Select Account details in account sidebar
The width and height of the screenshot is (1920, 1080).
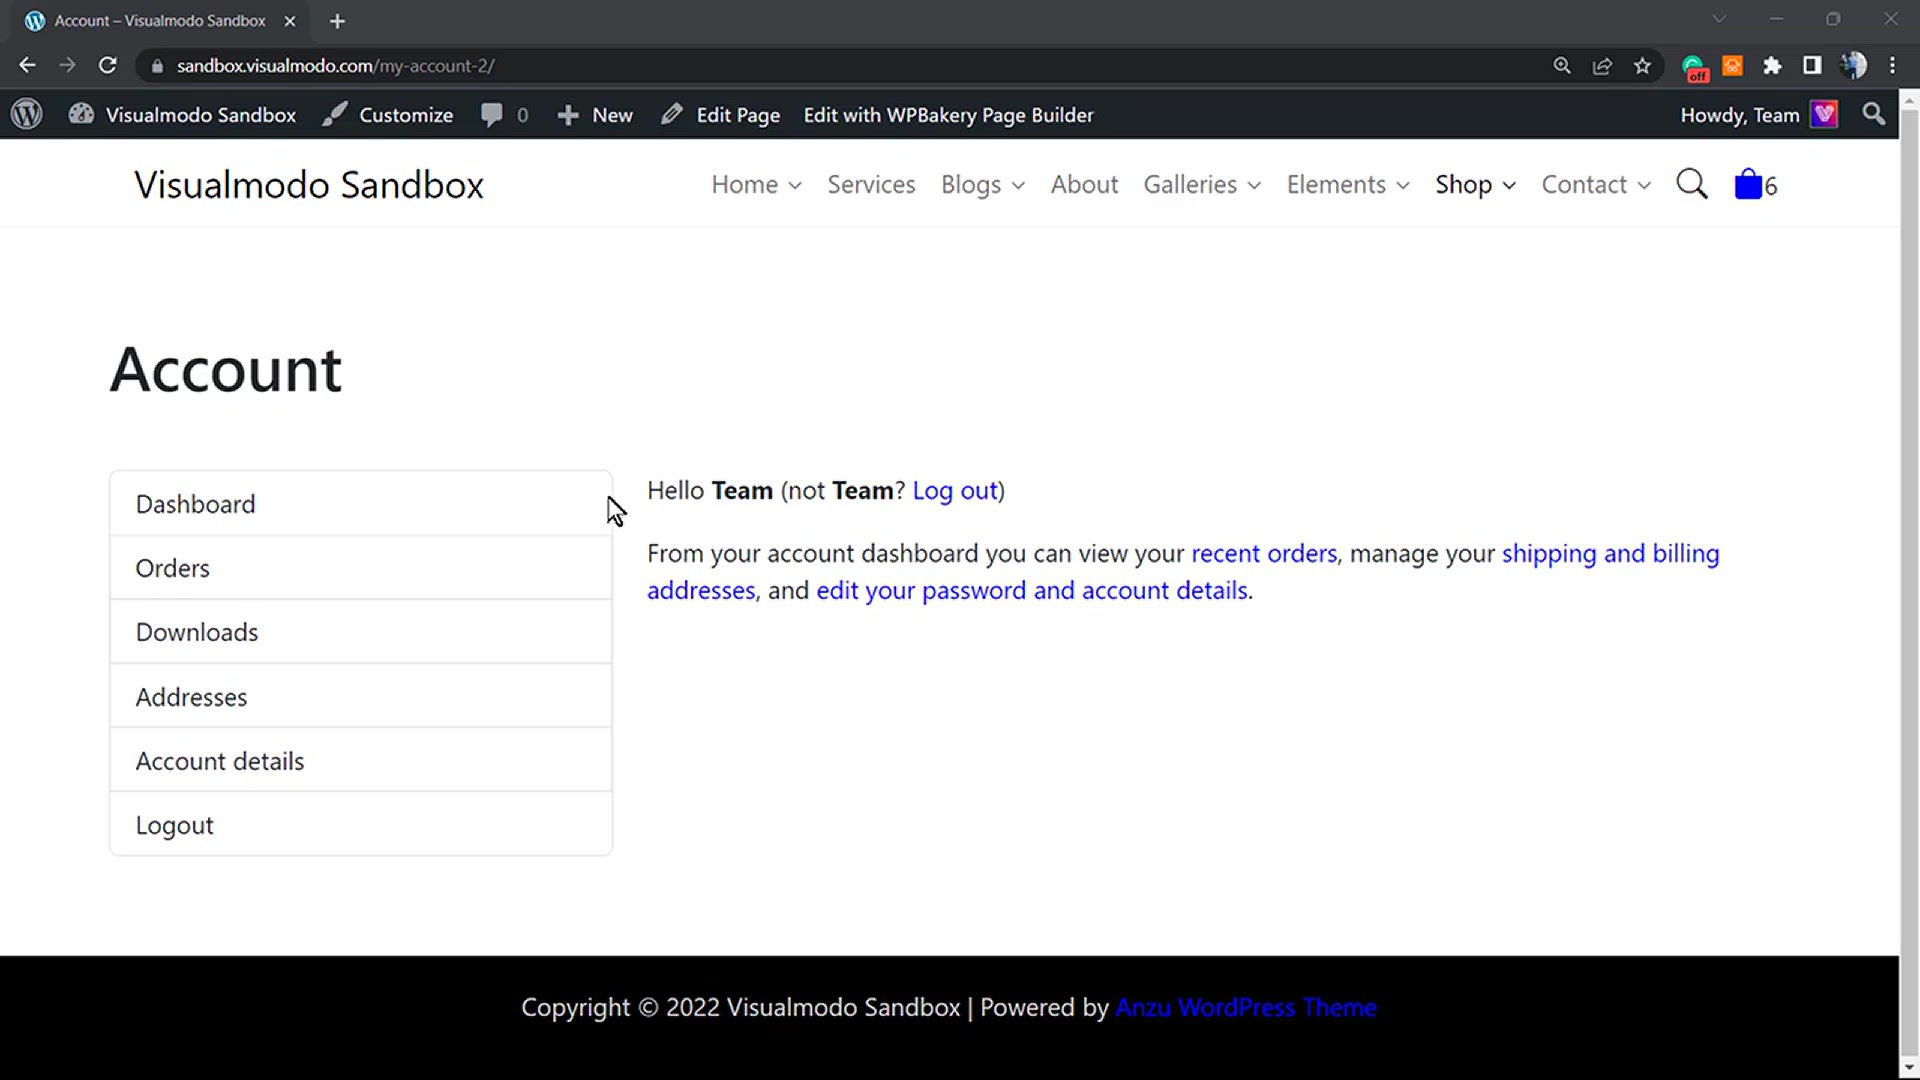[361, 761]
